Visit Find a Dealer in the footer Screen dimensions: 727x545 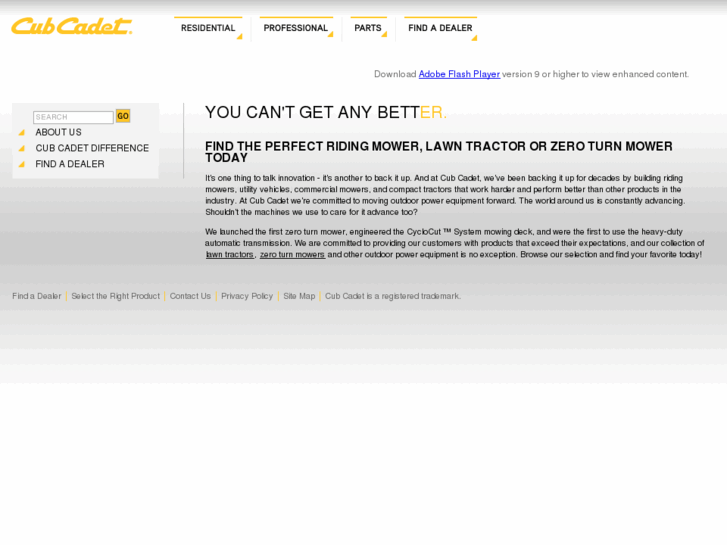click(x=37, y=296)
